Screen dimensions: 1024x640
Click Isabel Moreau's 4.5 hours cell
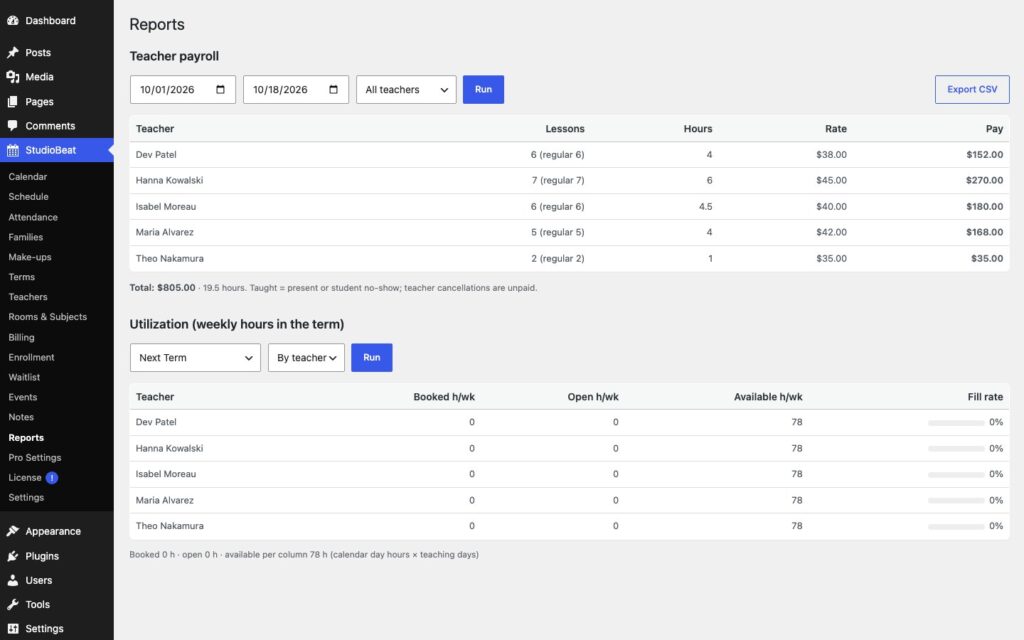click(705, 206)
